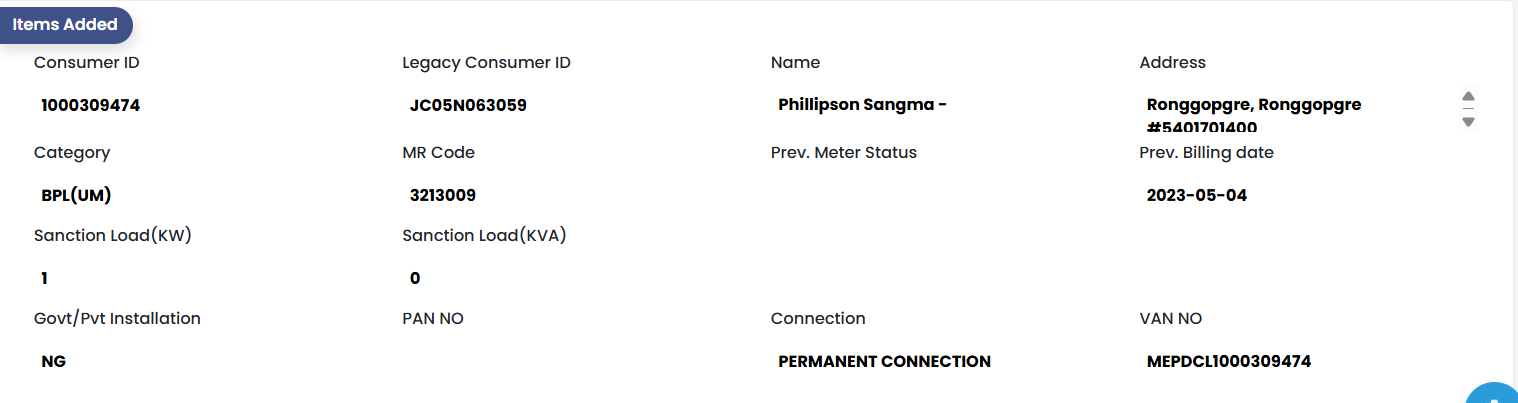
Task: Click the Sanction Load(KW) value 1
Action: pos(45,279)
